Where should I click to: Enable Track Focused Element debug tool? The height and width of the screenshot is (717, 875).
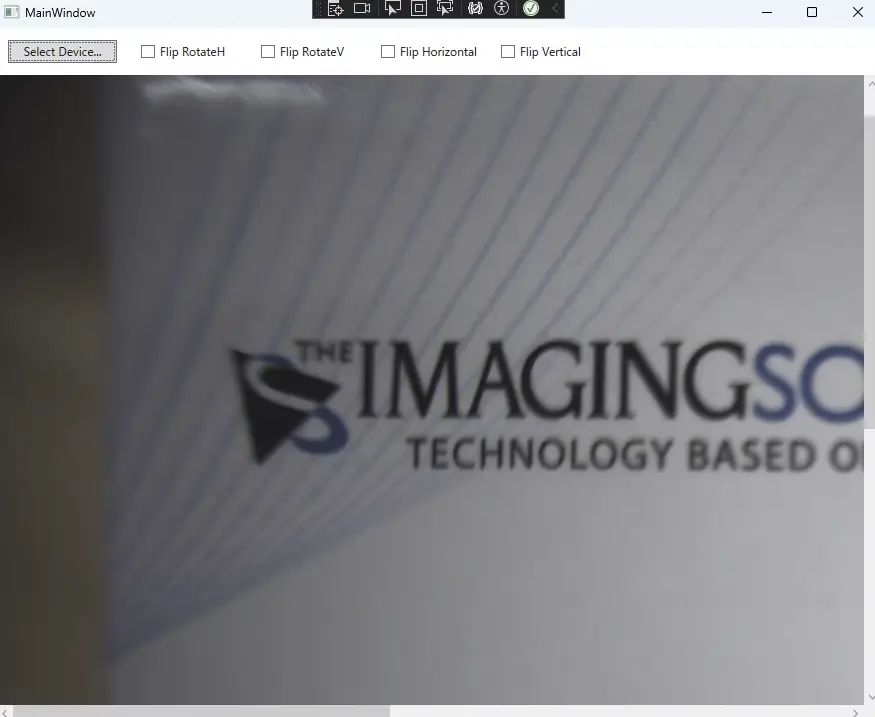[x=445, y=9]
